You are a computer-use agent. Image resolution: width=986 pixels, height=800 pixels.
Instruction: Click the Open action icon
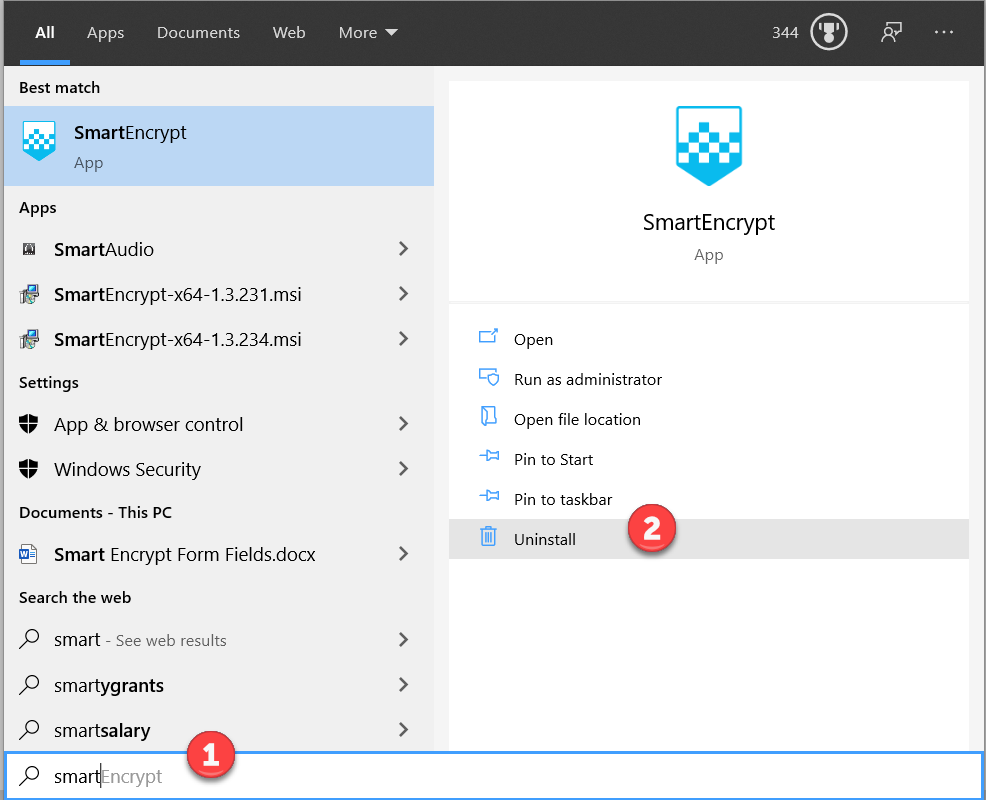[489, 336]
